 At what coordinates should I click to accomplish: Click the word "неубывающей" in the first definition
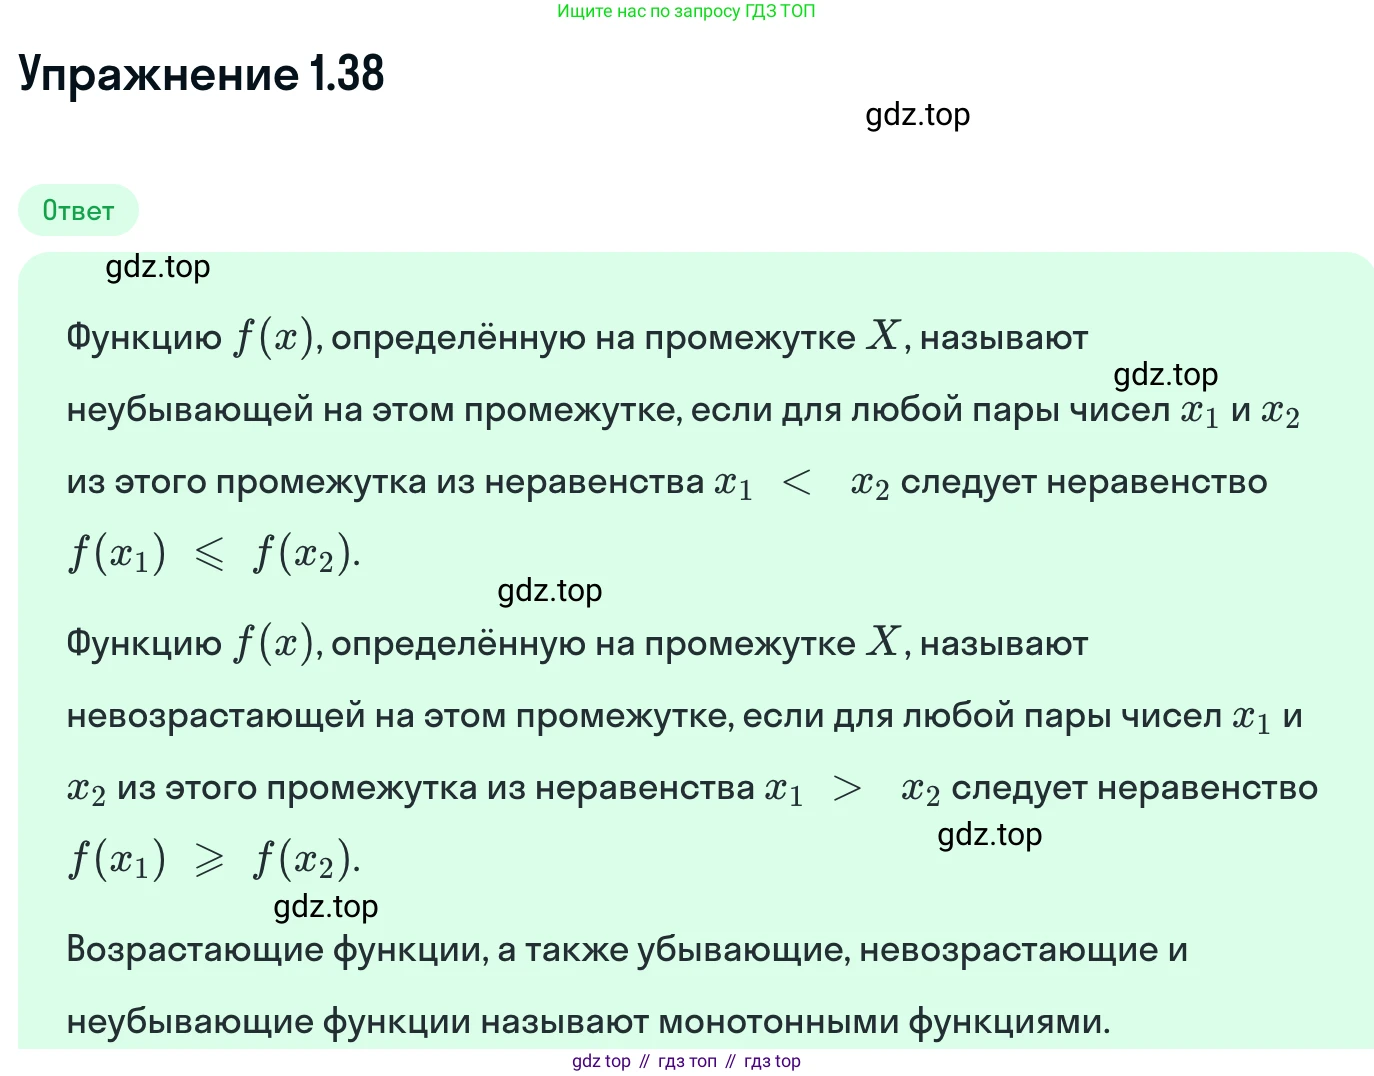tap(190, 411)
